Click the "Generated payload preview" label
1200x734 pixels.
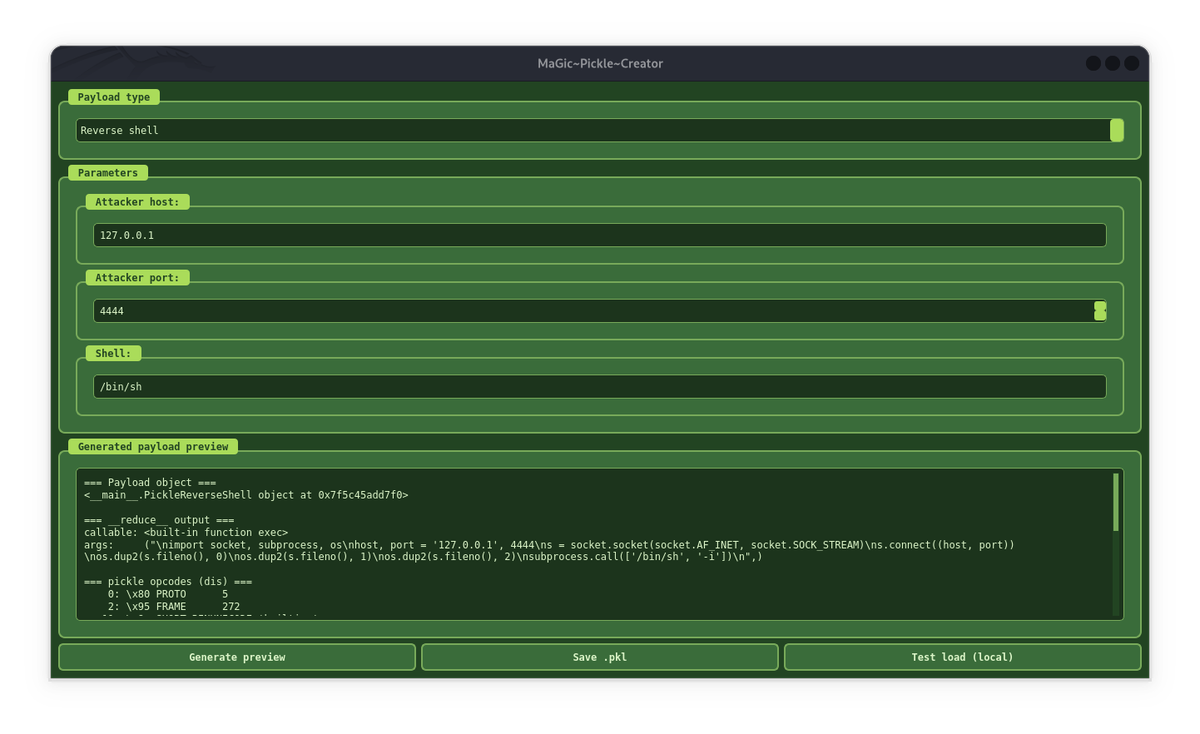(153, 446)
